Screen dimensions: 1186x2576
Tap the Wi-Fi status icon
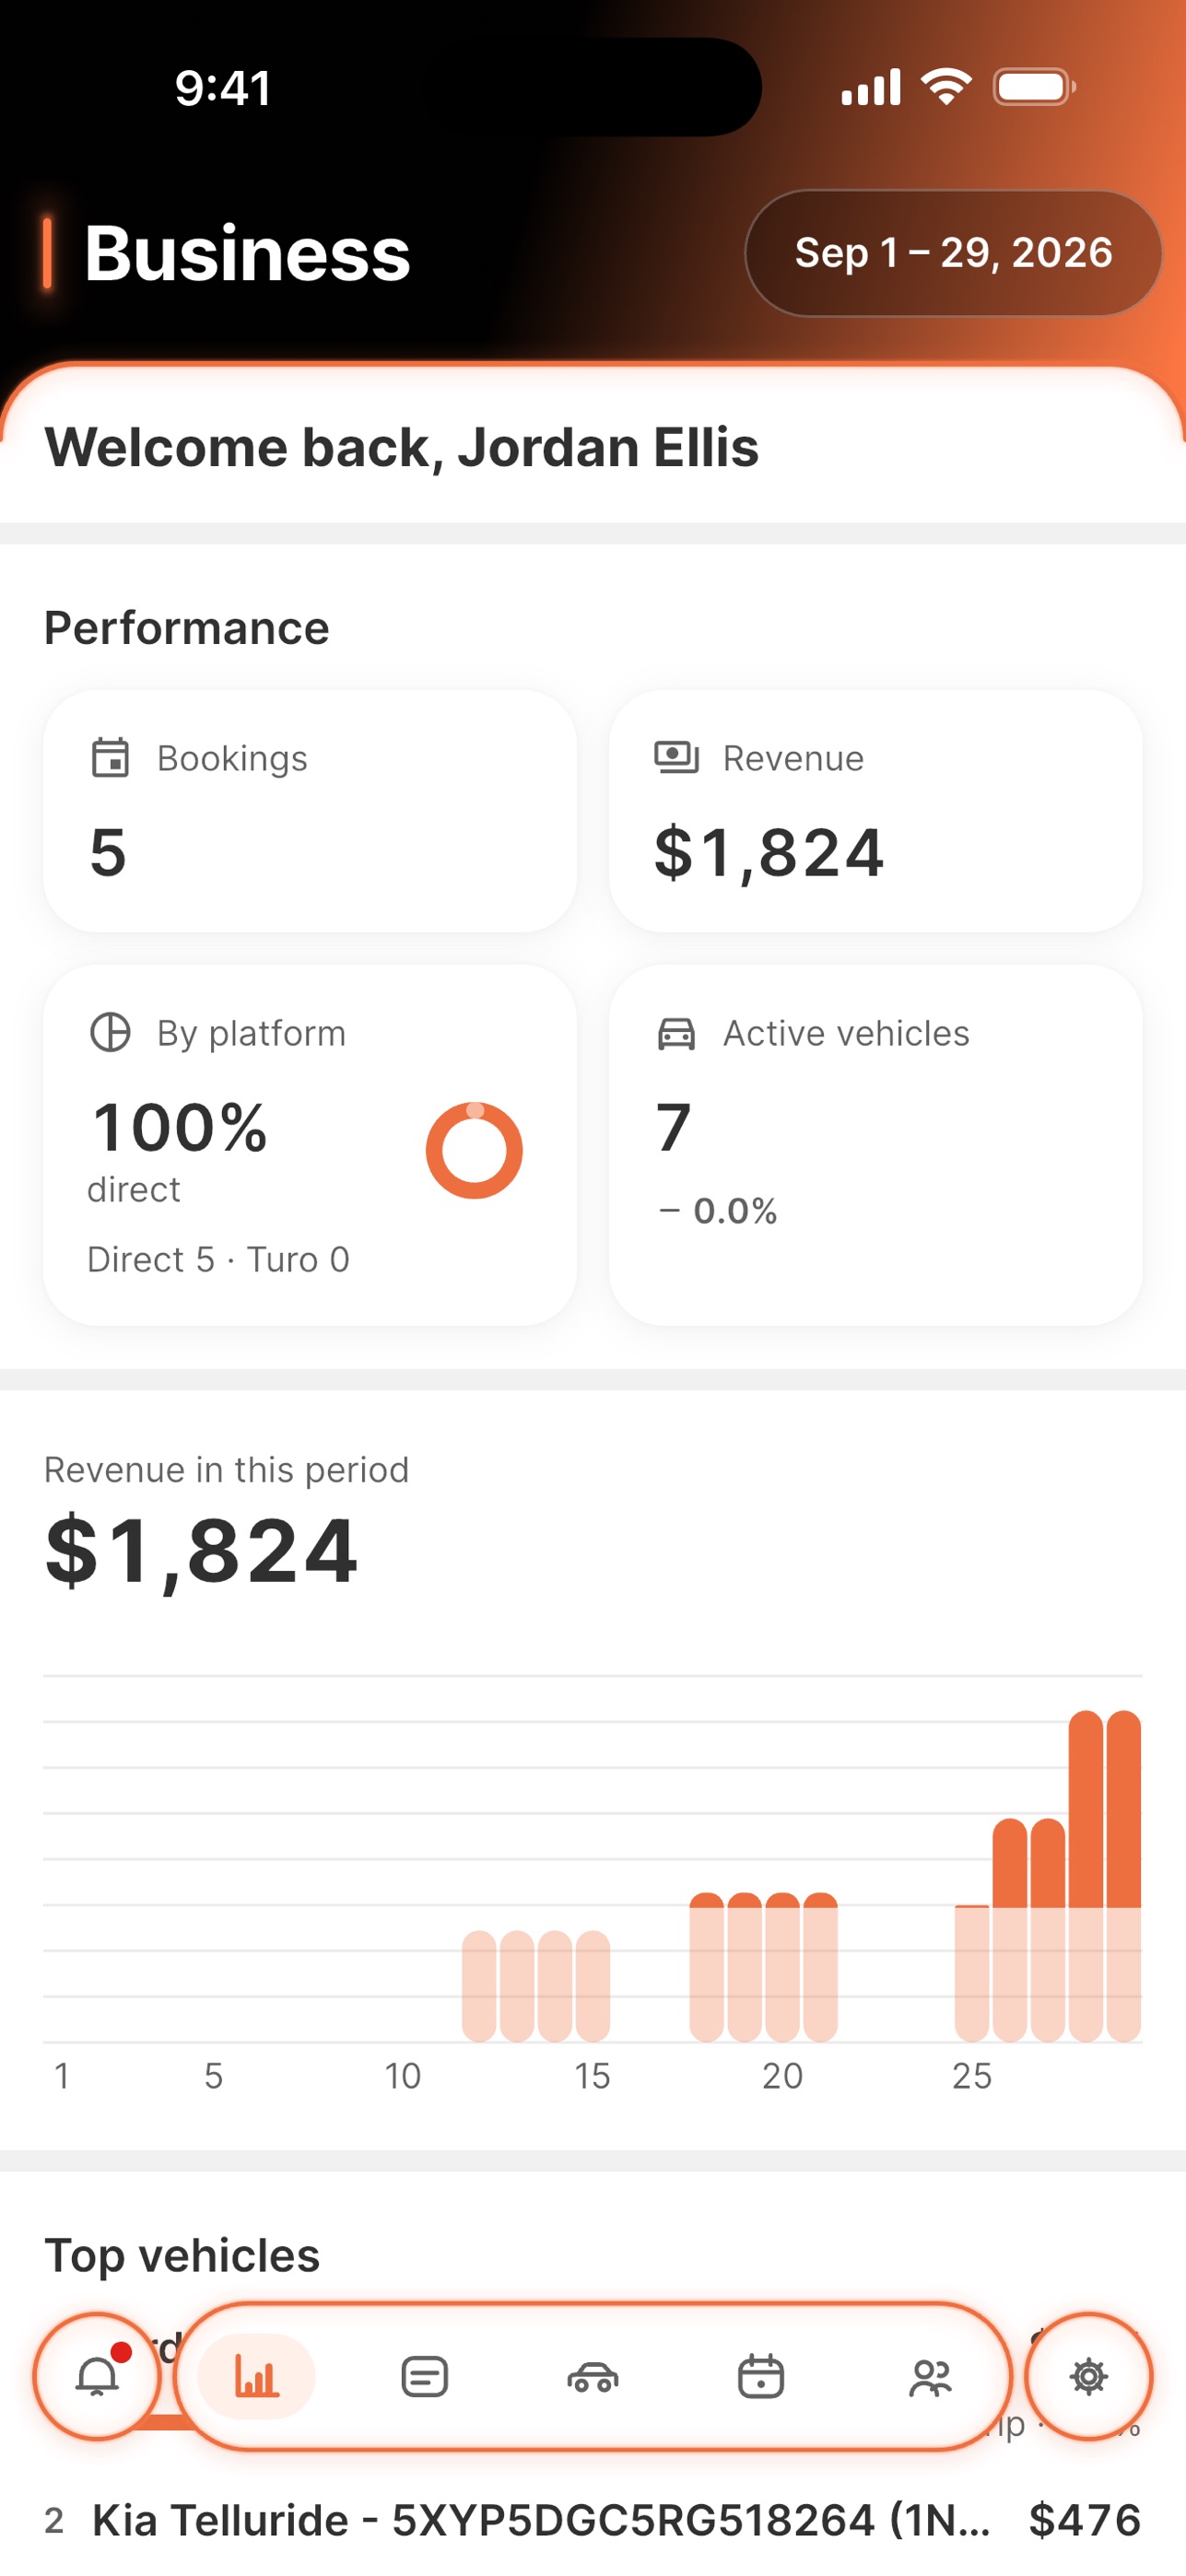(x=946, y=87)
